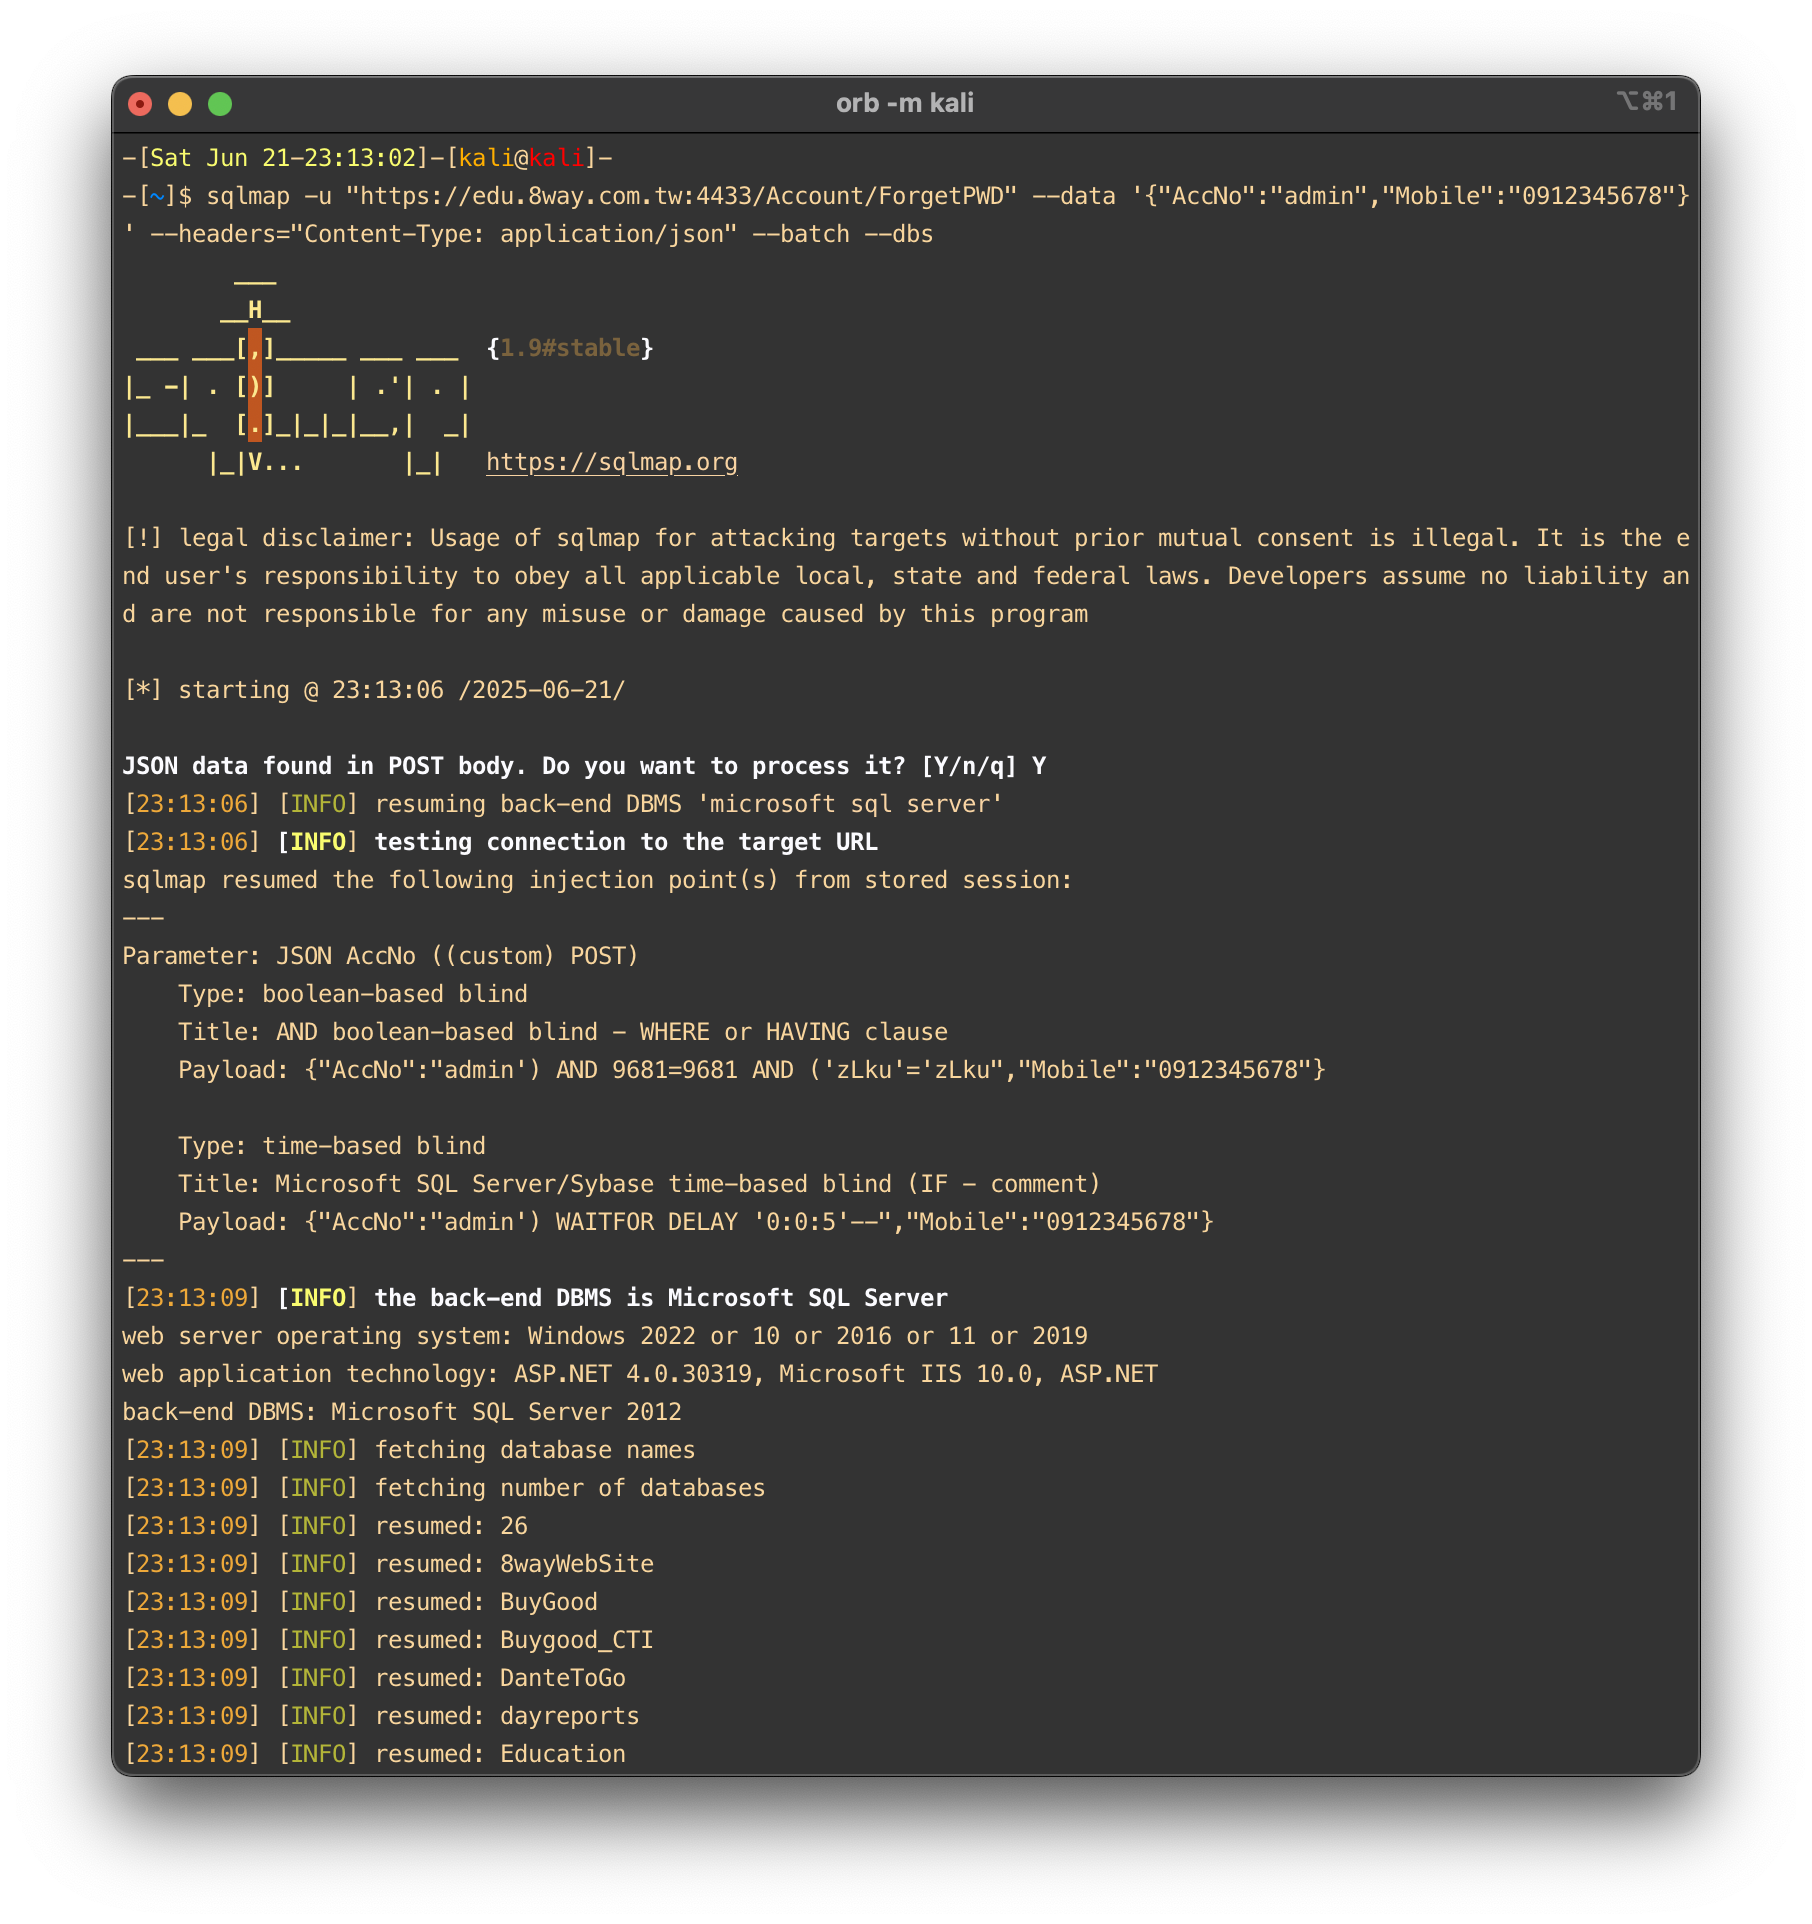Click the 'Buygood_CTI' database name
This screenshot has height=1924, width=1812.
tap(577, 1640)
